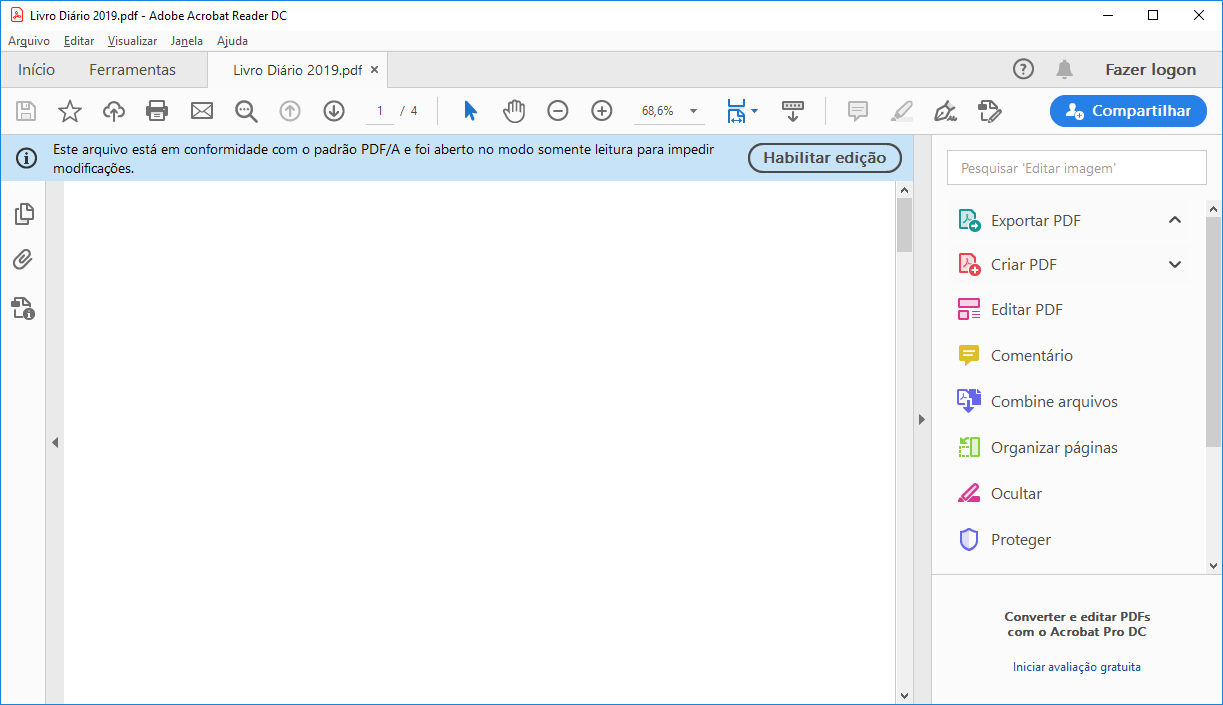
Task: Click Fazer logon
Action: [1150, 70]
